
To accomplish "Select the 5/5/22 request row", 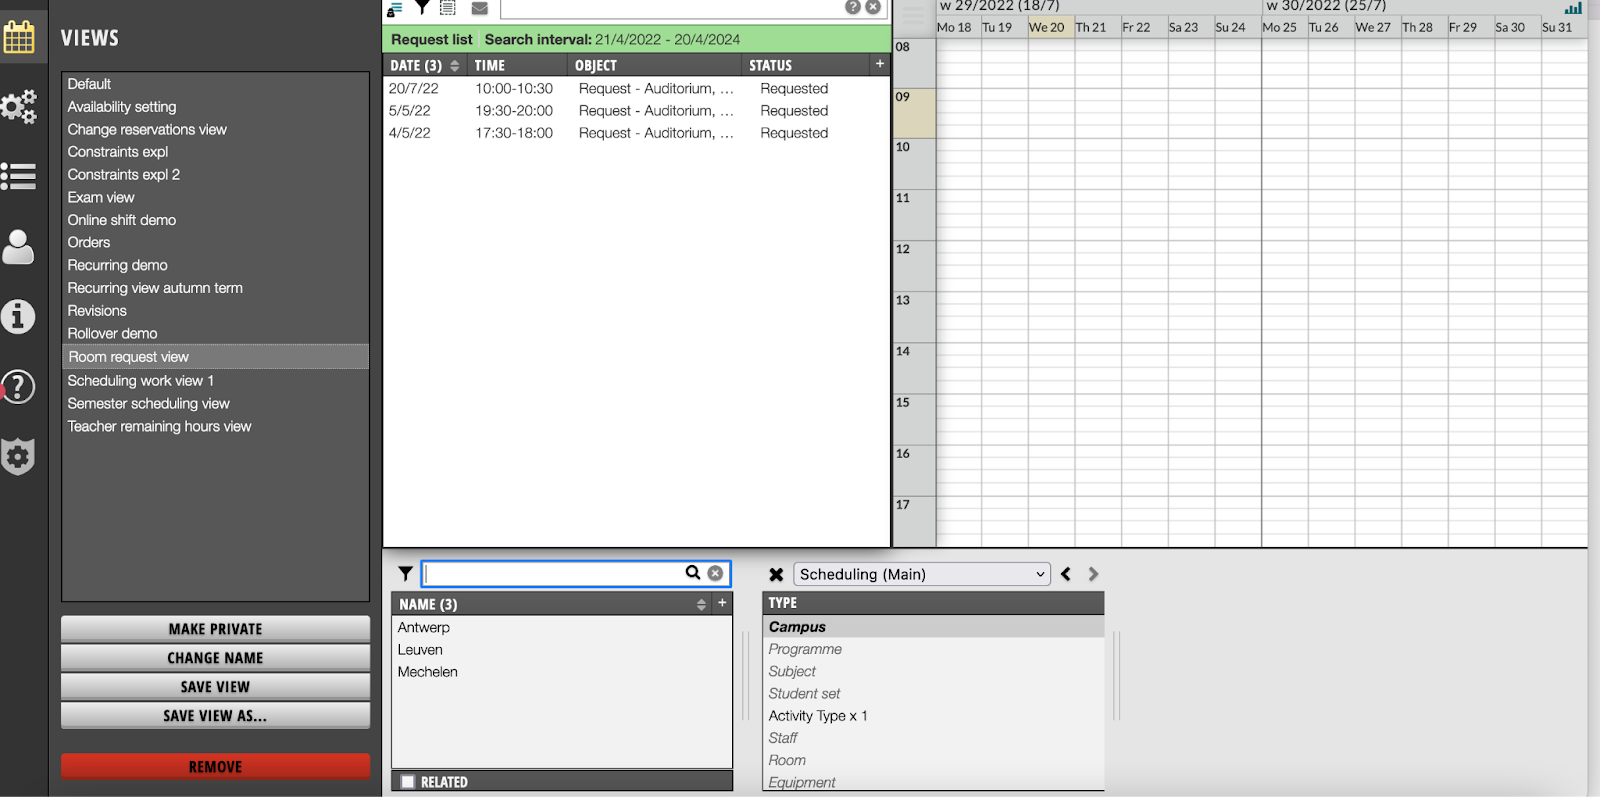I will pos(636,111).
